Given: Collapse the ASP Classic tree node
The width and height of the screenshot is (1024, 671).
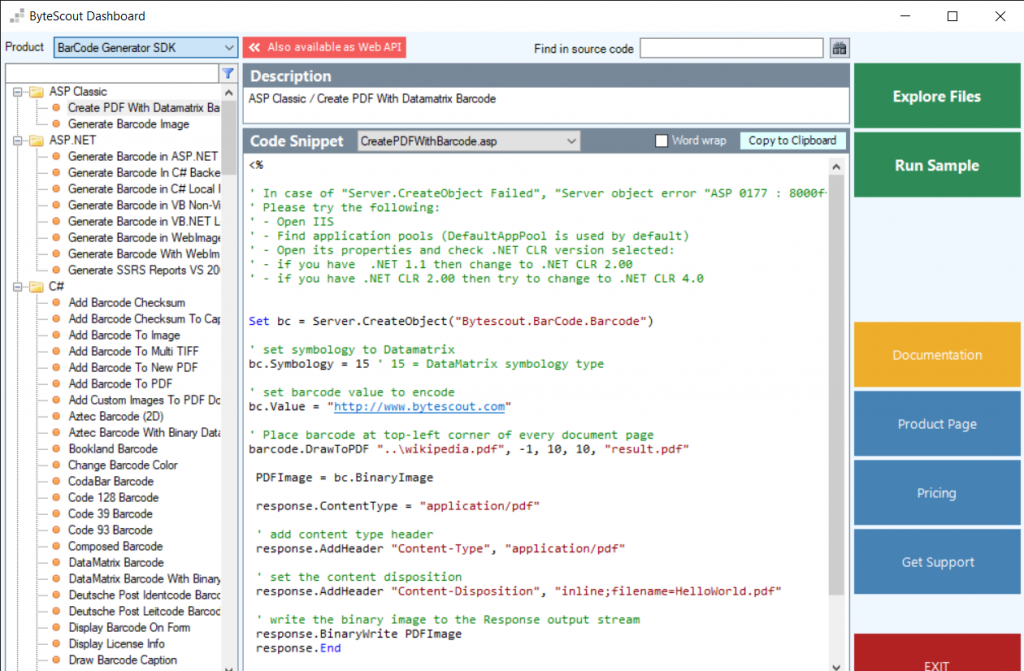Looking at the screenshot, I should (x=18, y=91).
